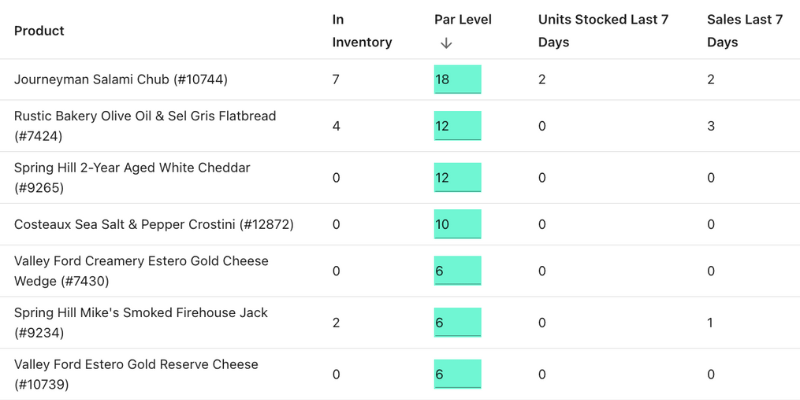Edit par level 12 for Aged White Cheddar
Screen dimensions: 800x400
pos(457,178)
